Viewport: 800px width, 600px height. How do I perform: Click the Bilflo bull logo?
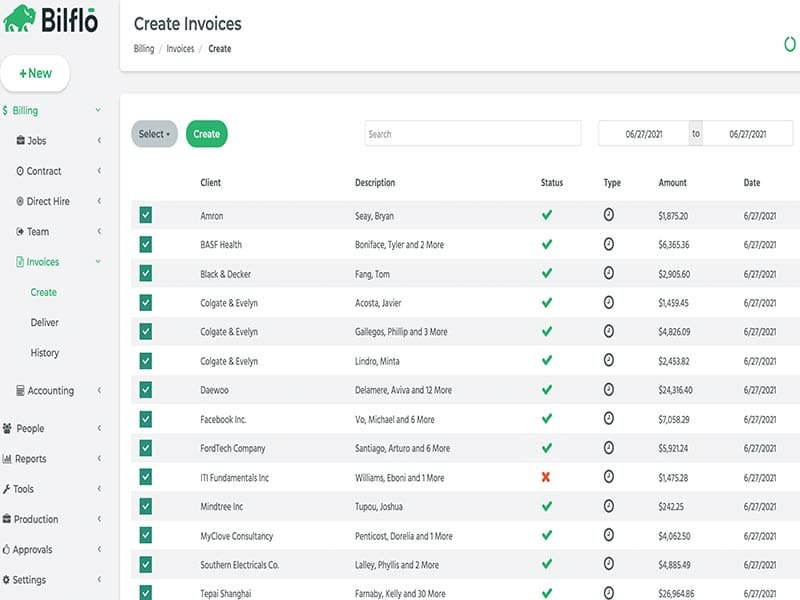[19, 19]
